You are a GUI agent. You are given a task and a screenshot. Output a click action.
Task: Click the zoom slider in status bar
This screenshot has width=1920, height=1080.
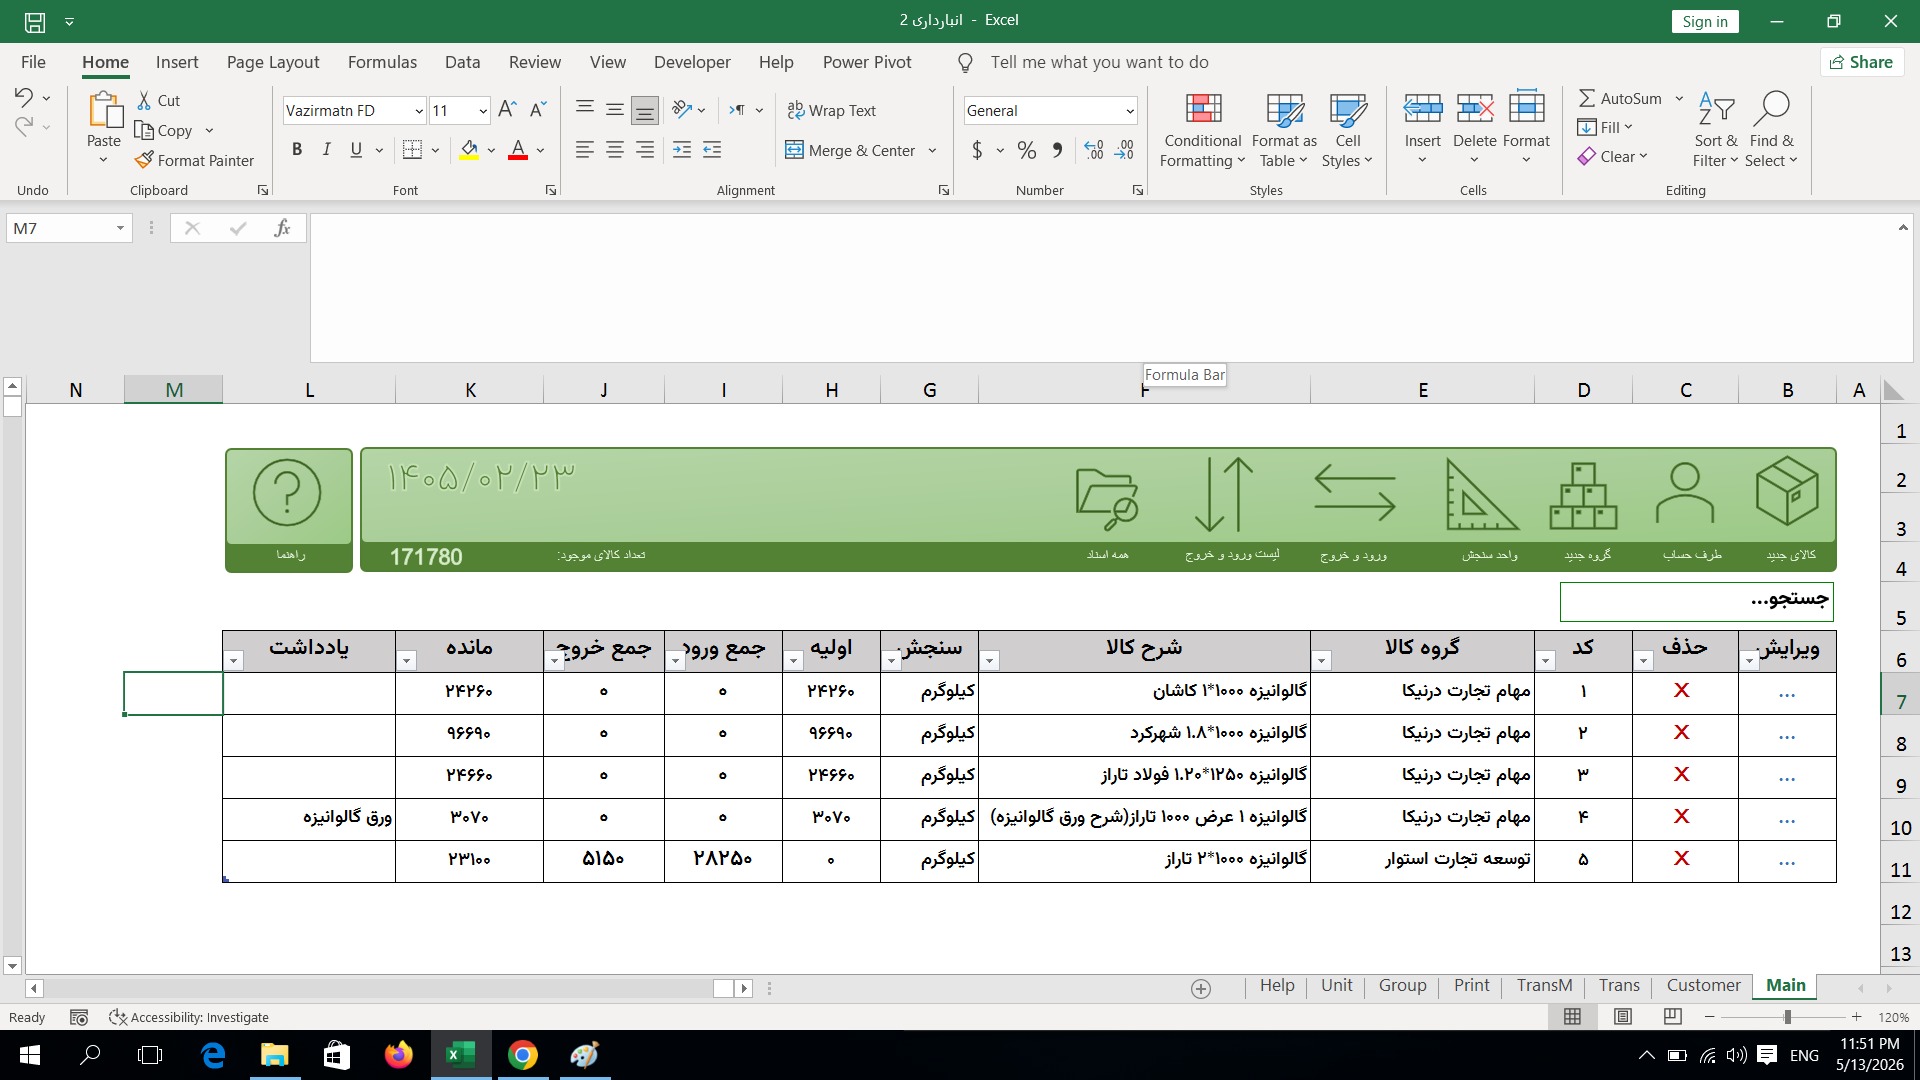[x=1787, y=1017]
